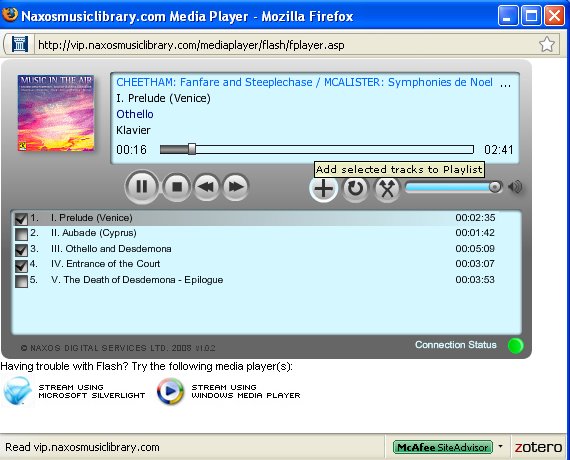Image resolution: width=570 pixels, height=460 pixels.
Task: Skip ahead with the fast-forward button
Action: pyautogui.click(x=236, y=187)
